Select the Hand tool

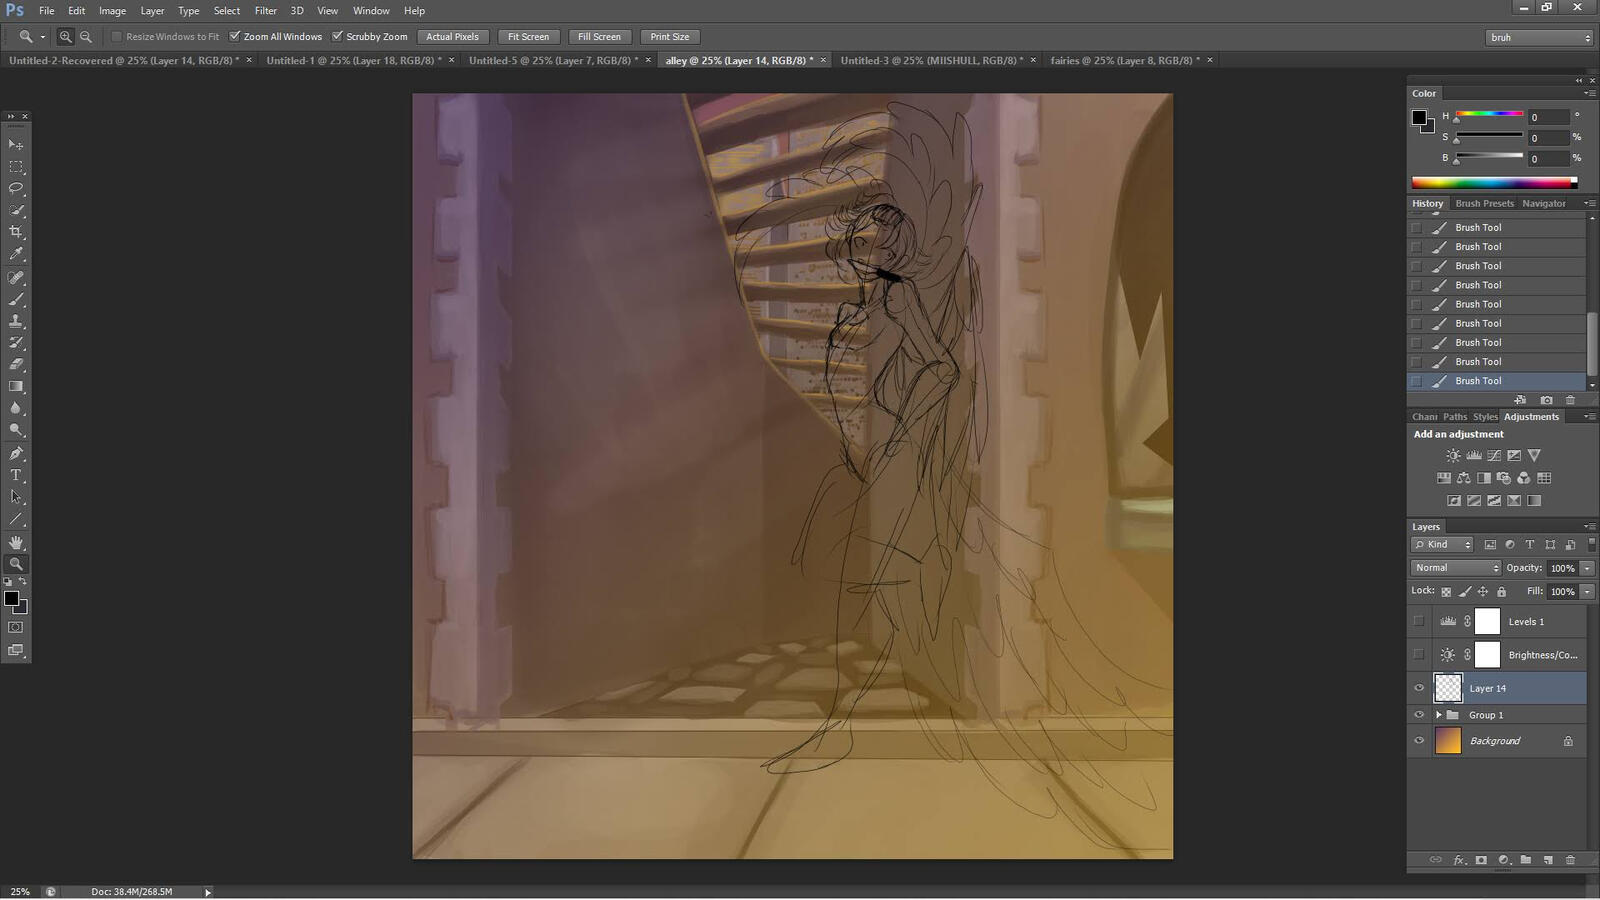(x=16, y=542)
